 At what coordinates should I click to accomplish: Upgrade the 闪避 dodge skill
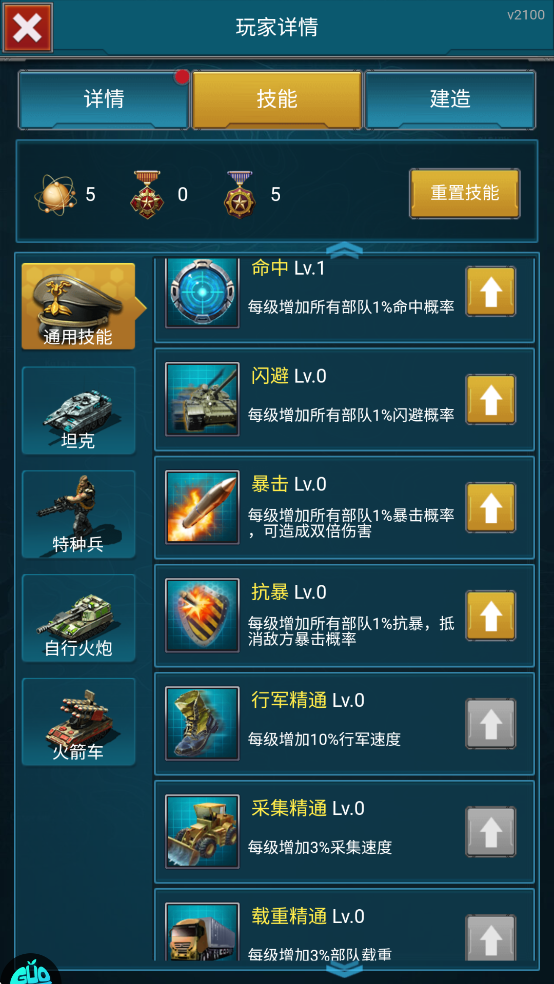click(491, 399)
